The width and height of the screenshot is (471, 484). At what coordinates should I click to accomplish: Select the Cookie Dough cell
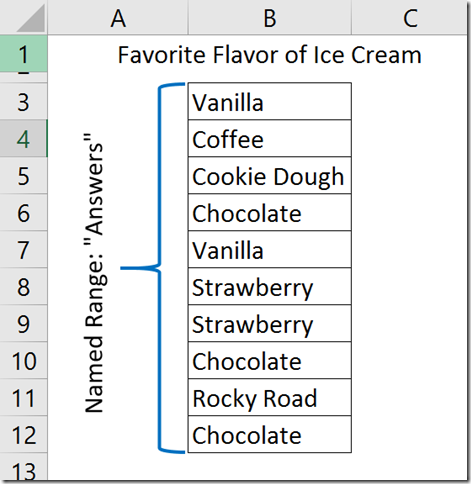pos(270,175)
